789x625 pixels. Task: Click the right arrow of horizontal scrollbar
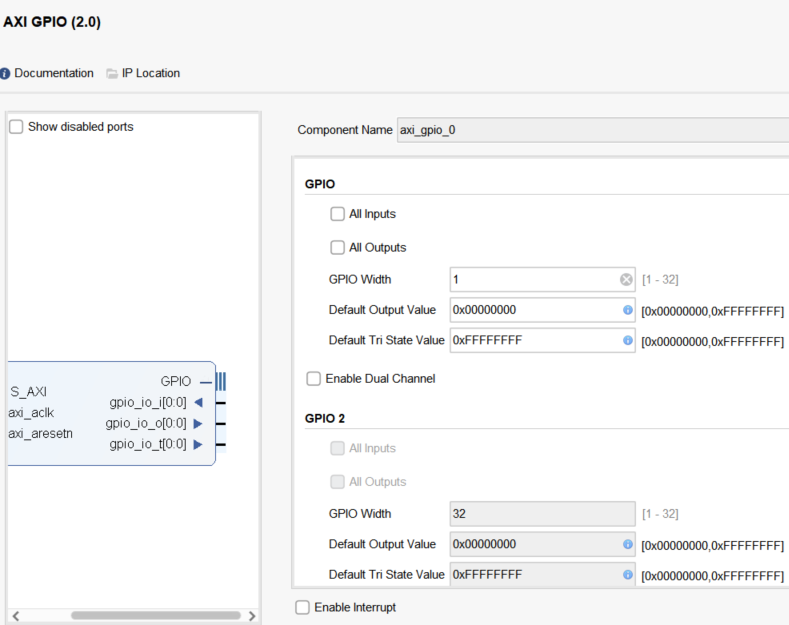(252, 616)
